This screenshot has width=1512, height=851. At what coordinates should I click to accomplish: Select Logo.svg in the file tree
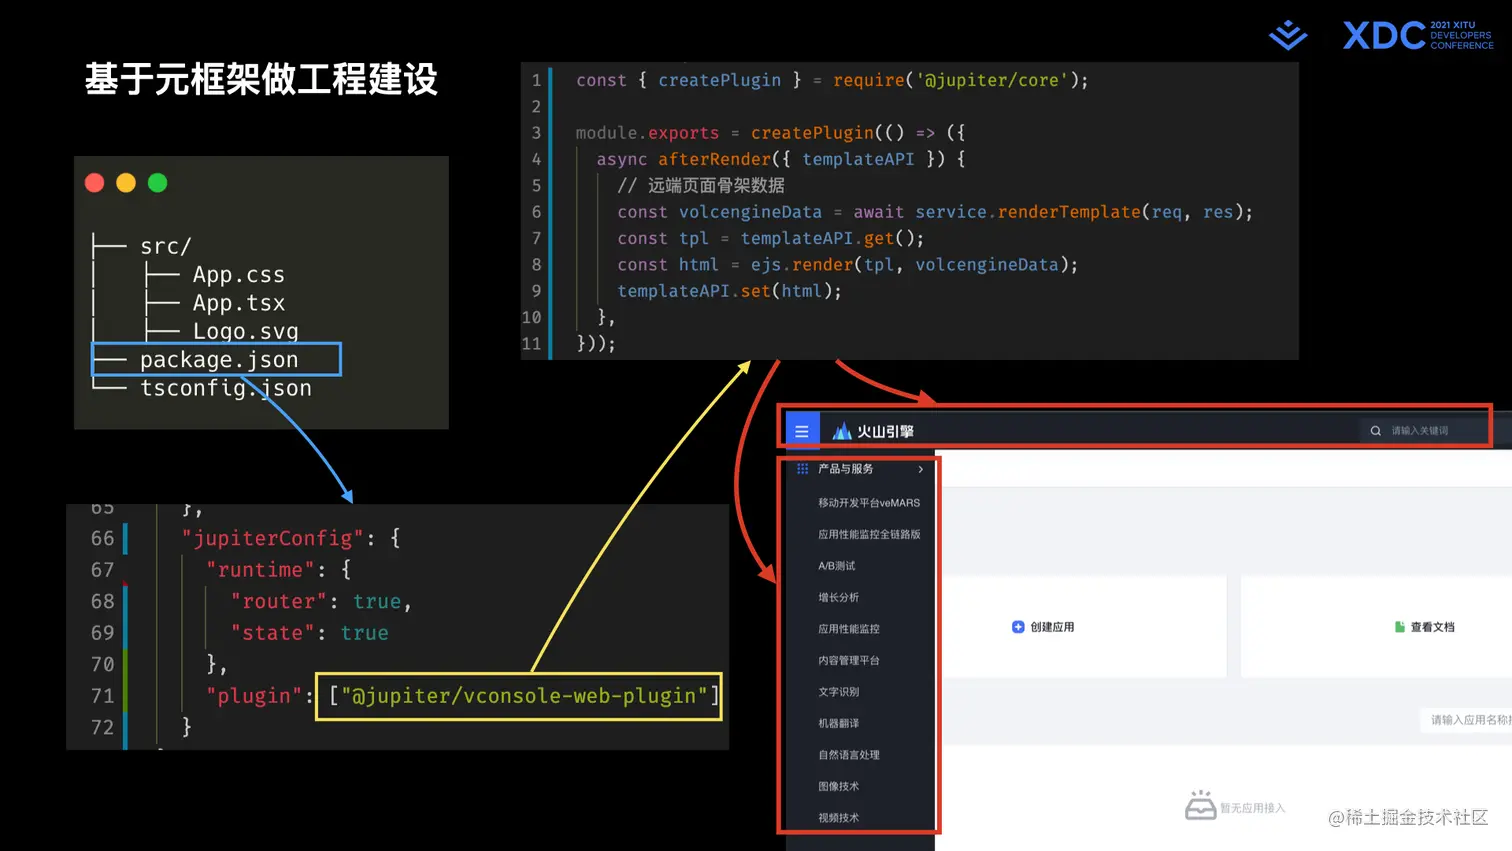pos(246,331)
